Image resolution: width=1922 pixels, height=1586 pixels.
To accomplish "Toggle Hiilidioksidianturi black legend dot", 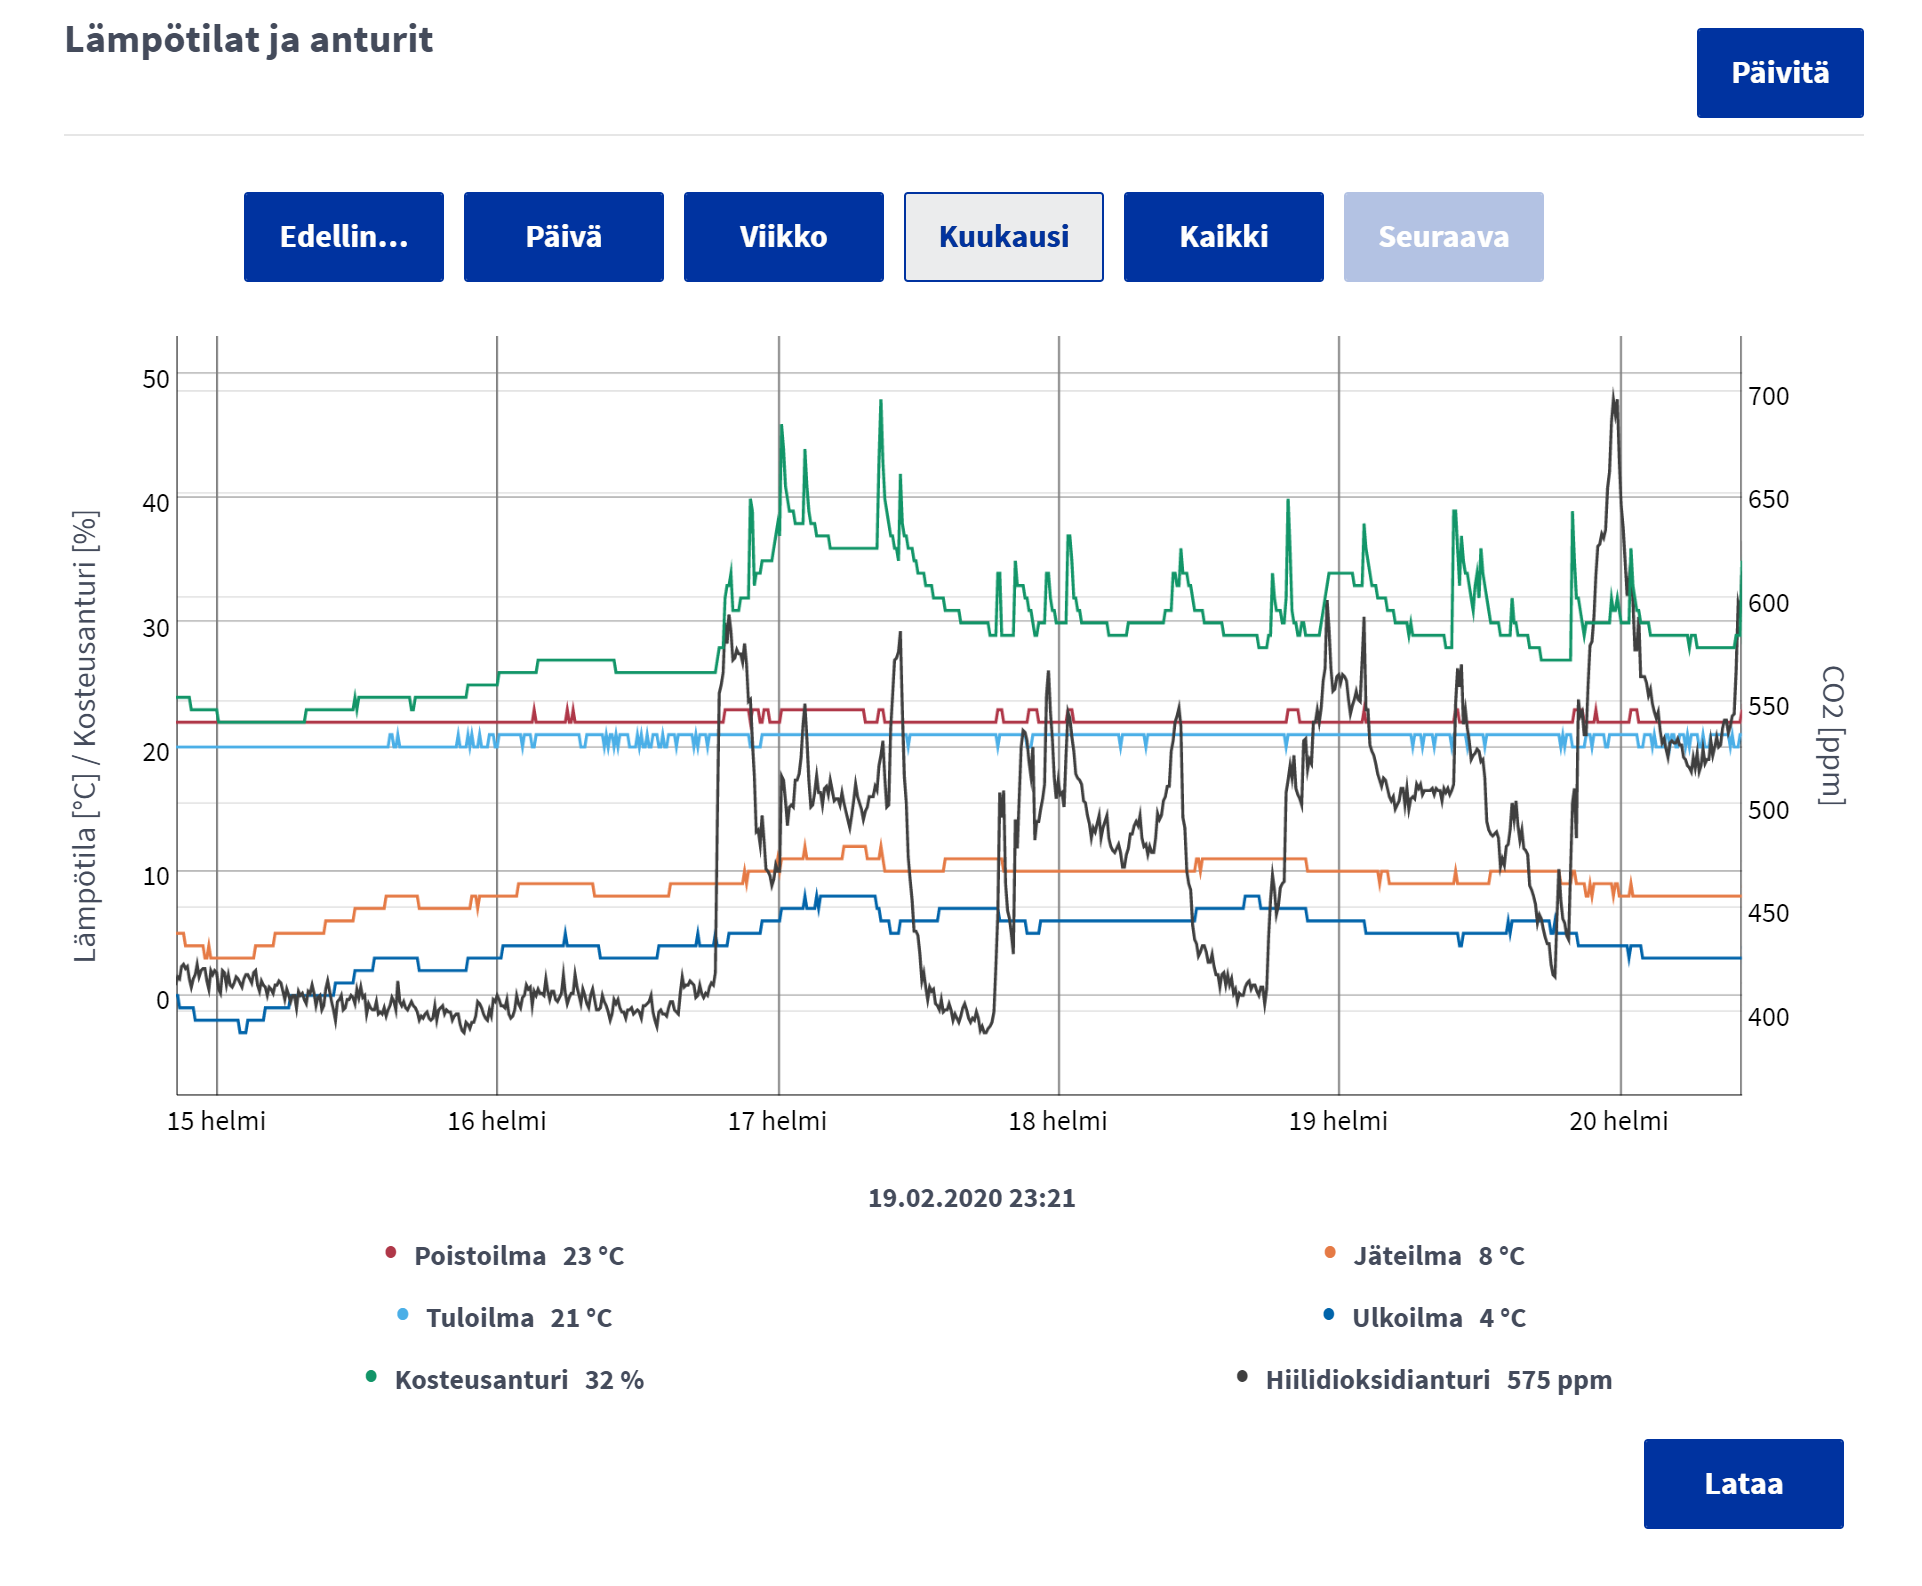I will tap(1242, 1377).
